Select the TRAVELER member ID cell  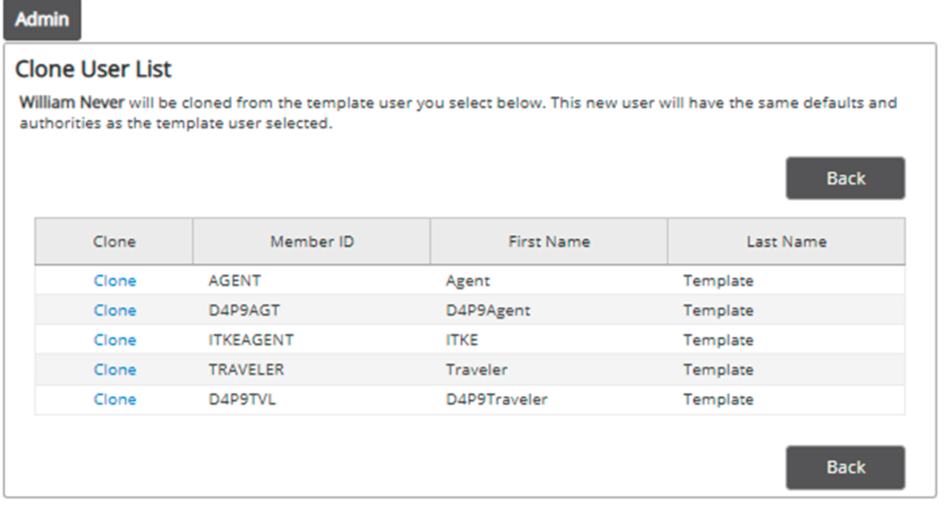point(246,369)
